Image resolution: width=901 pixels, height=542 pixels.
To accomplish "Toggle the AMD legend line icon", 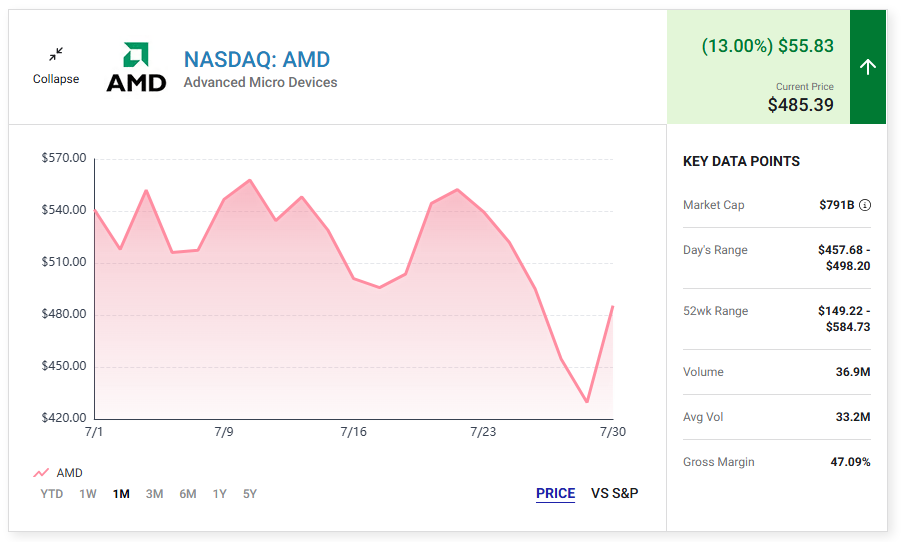I will point(41,473).
